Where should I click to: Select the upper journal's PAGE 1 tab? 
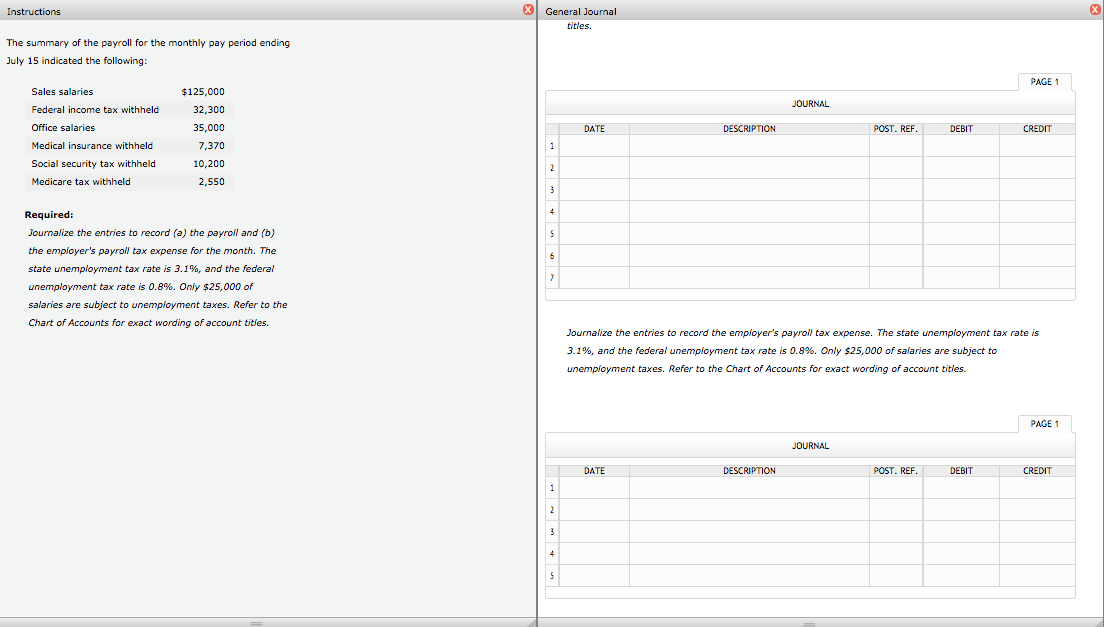1045,82
